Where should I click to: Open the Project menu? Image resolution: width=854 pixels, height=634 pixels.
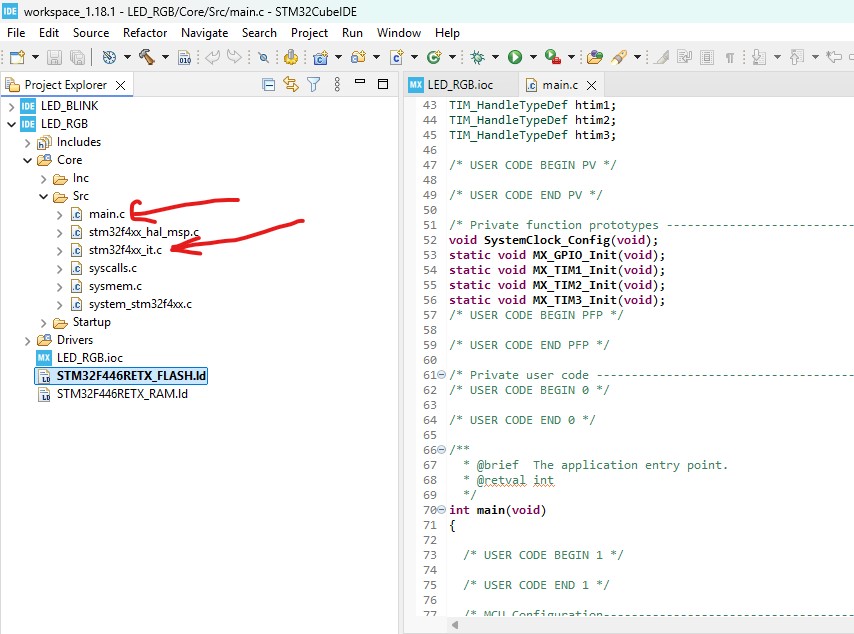tap(309, 33)
